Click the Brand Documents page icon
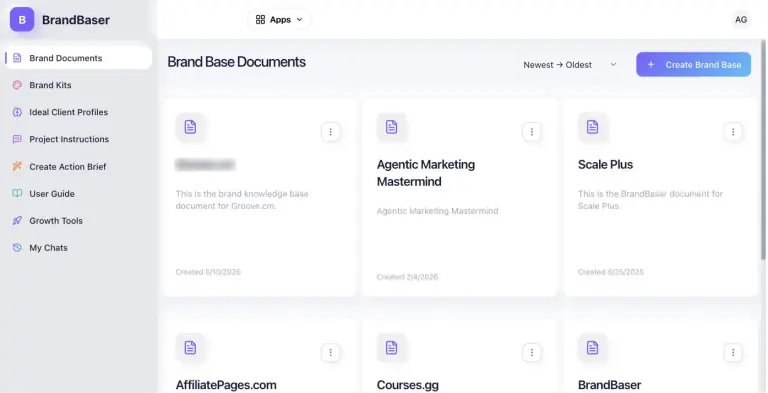This screenshot has height=393, width=768. pyautogui.click(x=17, y=58)
